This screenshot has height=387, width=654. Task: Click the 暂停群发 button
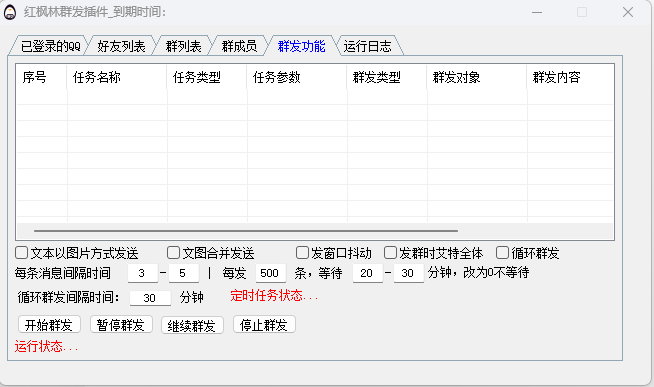(121, 325)
